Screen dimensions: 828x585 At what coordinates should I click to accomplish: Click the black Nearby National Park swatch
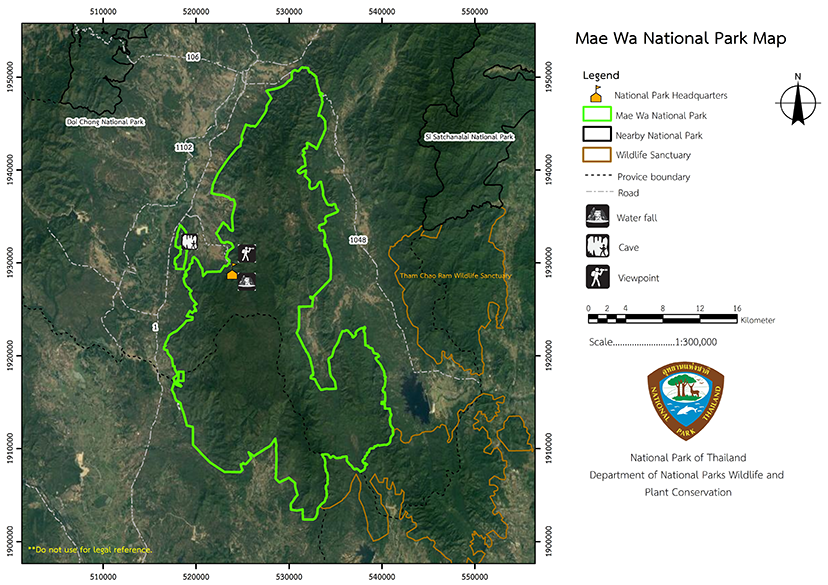click(x=596, y=135)
